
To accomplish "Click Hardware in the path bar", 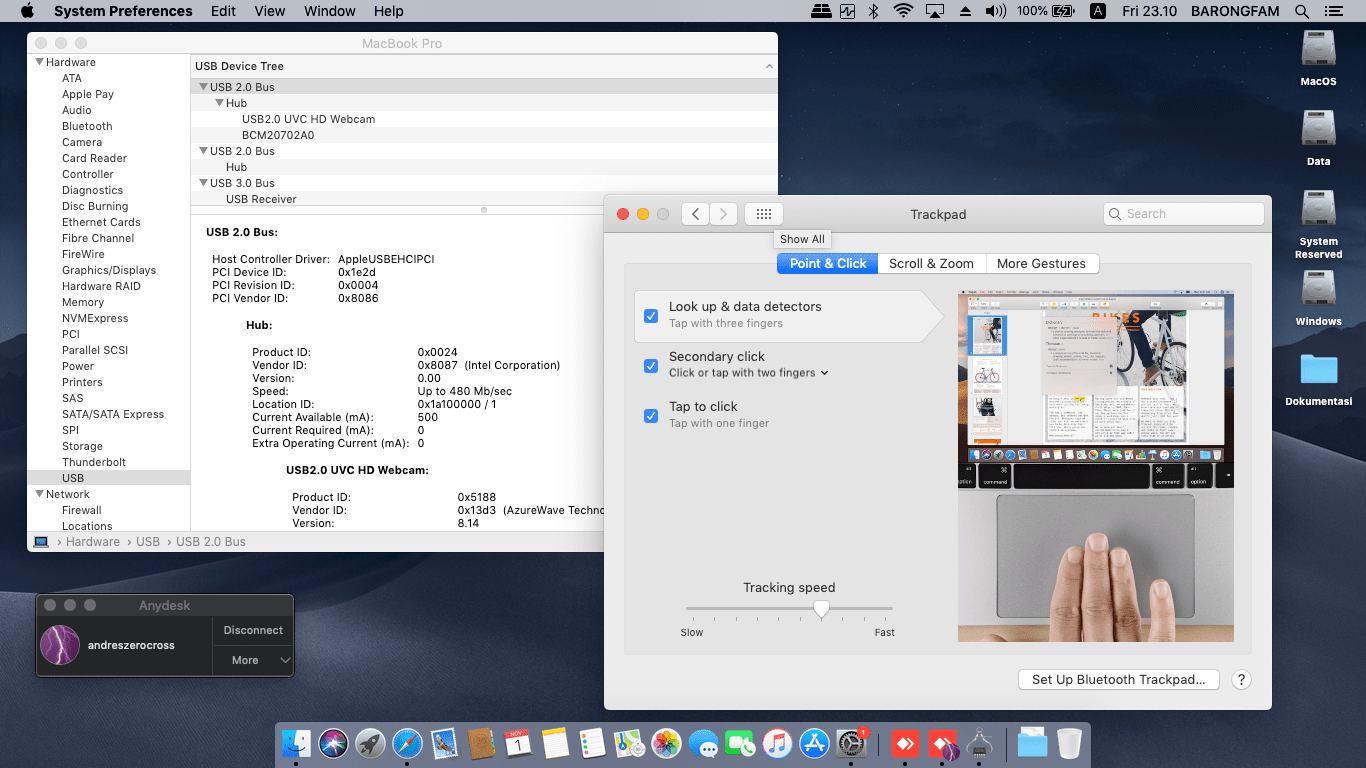I will coord(93,542).
